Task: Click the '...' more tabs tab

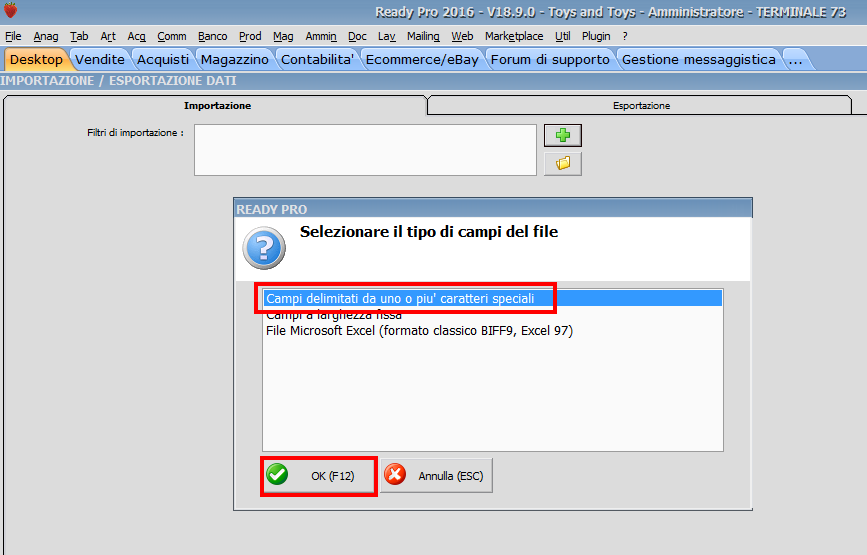Action: click(796, 60)
